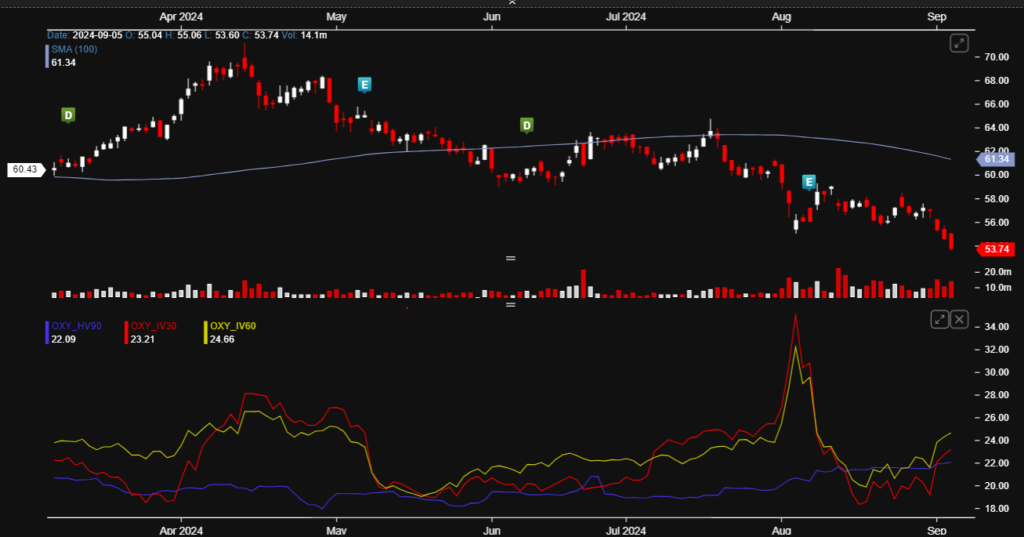Maximize the volatility panel with OXY_IV30
This screenshot has height=537, width=1024.
click(x=939, y=319)
